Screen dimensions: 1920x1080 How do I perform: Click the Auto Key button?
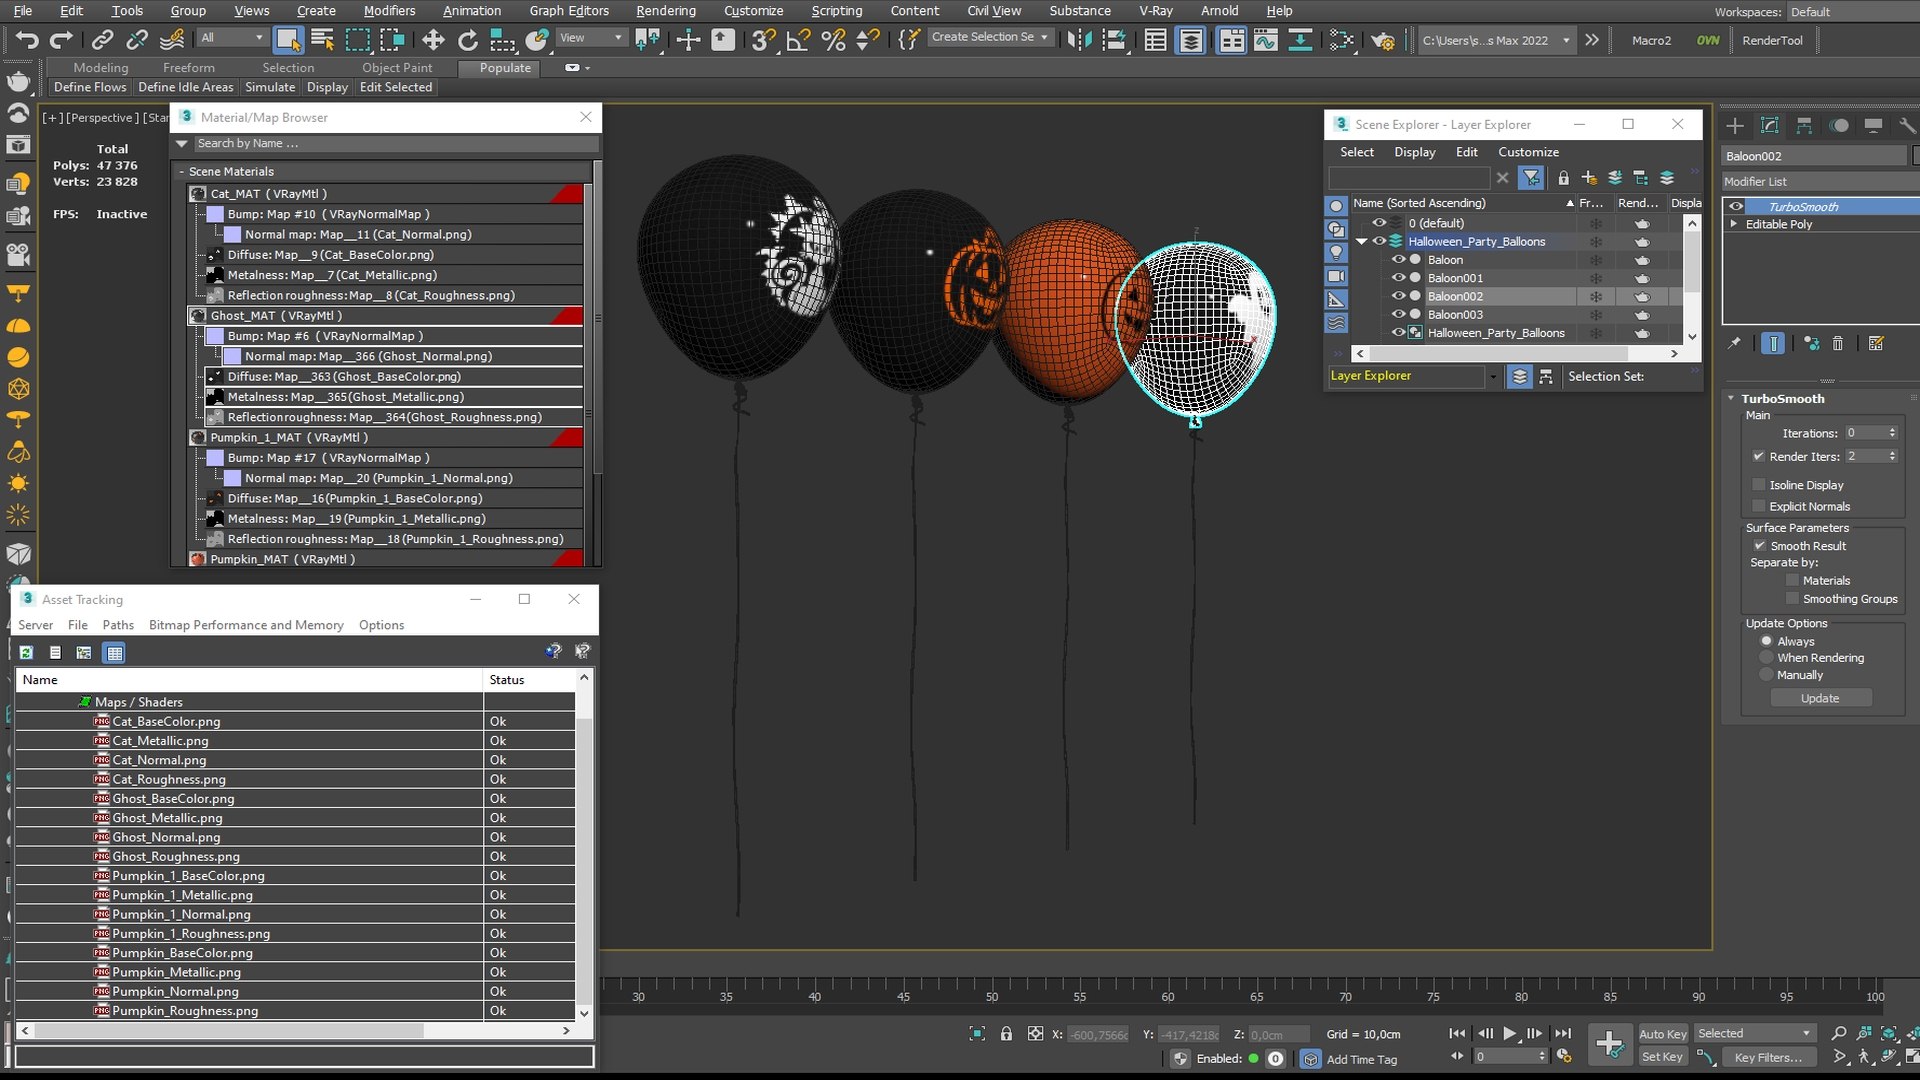(1662, 1034)
